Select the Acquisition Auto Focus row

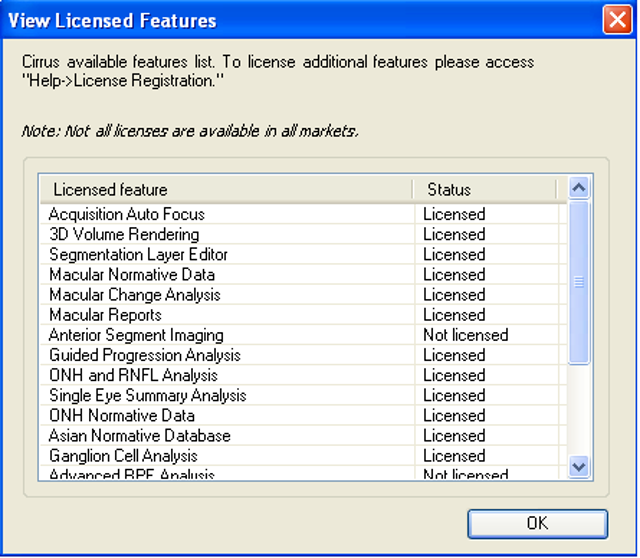click(x=303, y=214)
